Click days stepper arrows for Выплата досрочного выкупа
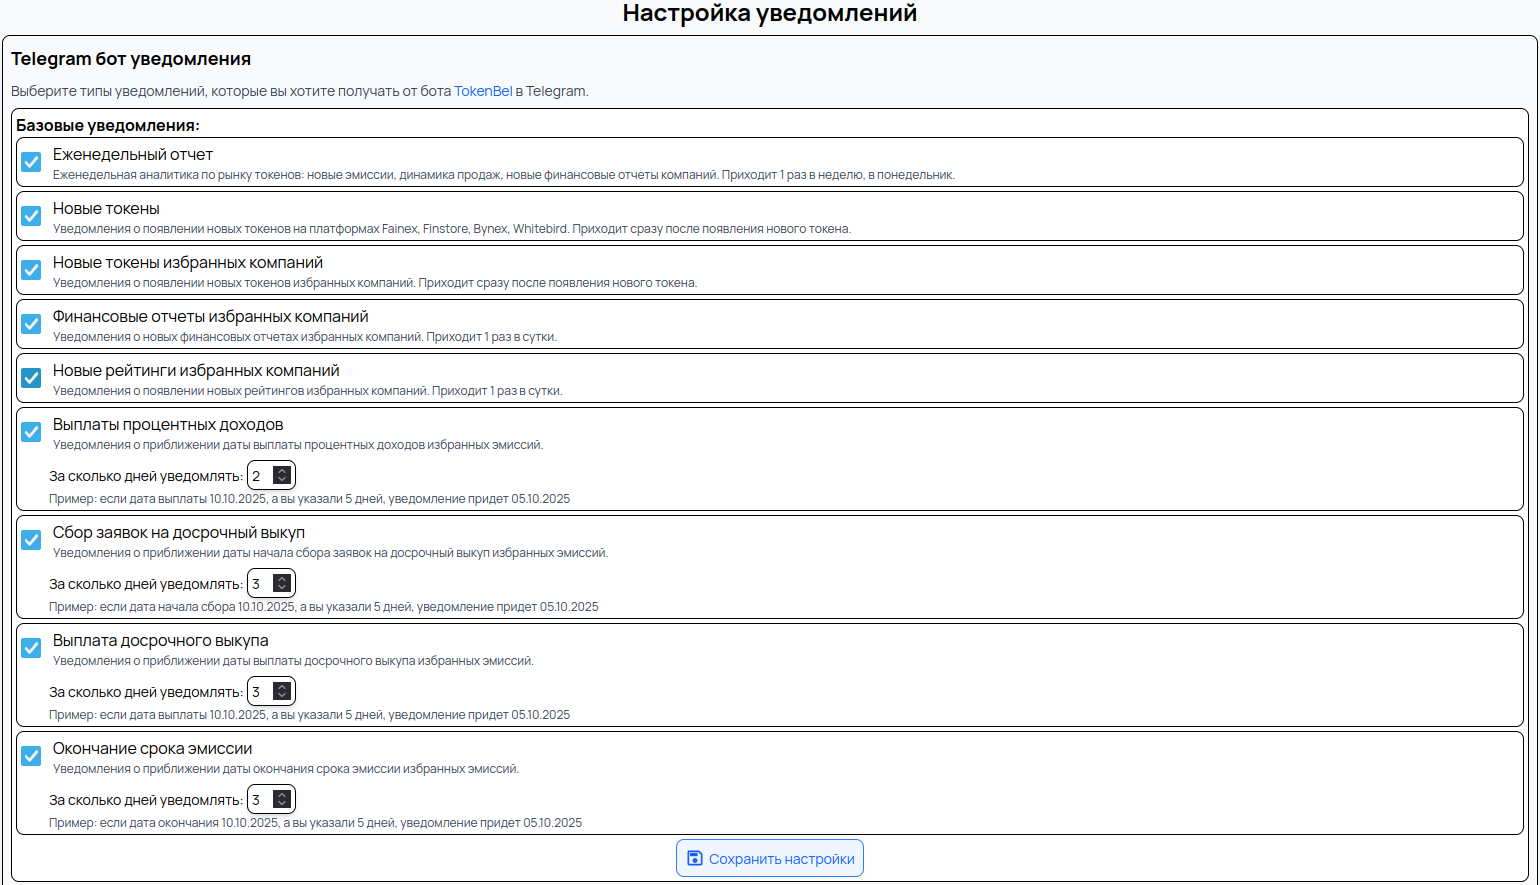The width and height of the screenshot is (1540, 885). [x=282, y=692]
